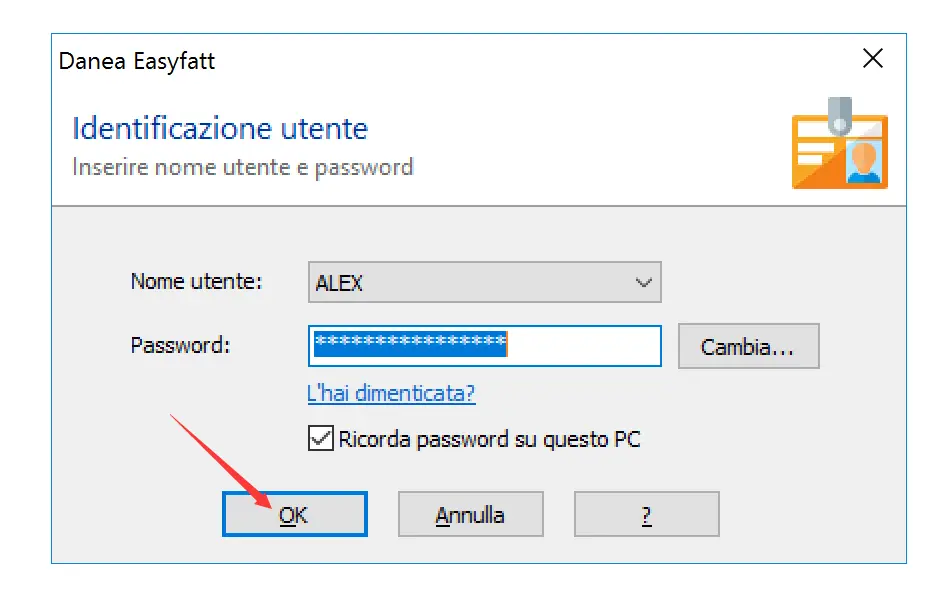Click the 'Ricorda password su questo PC' label
Viewport: 952px width, 593px height.
click(489, 439)
